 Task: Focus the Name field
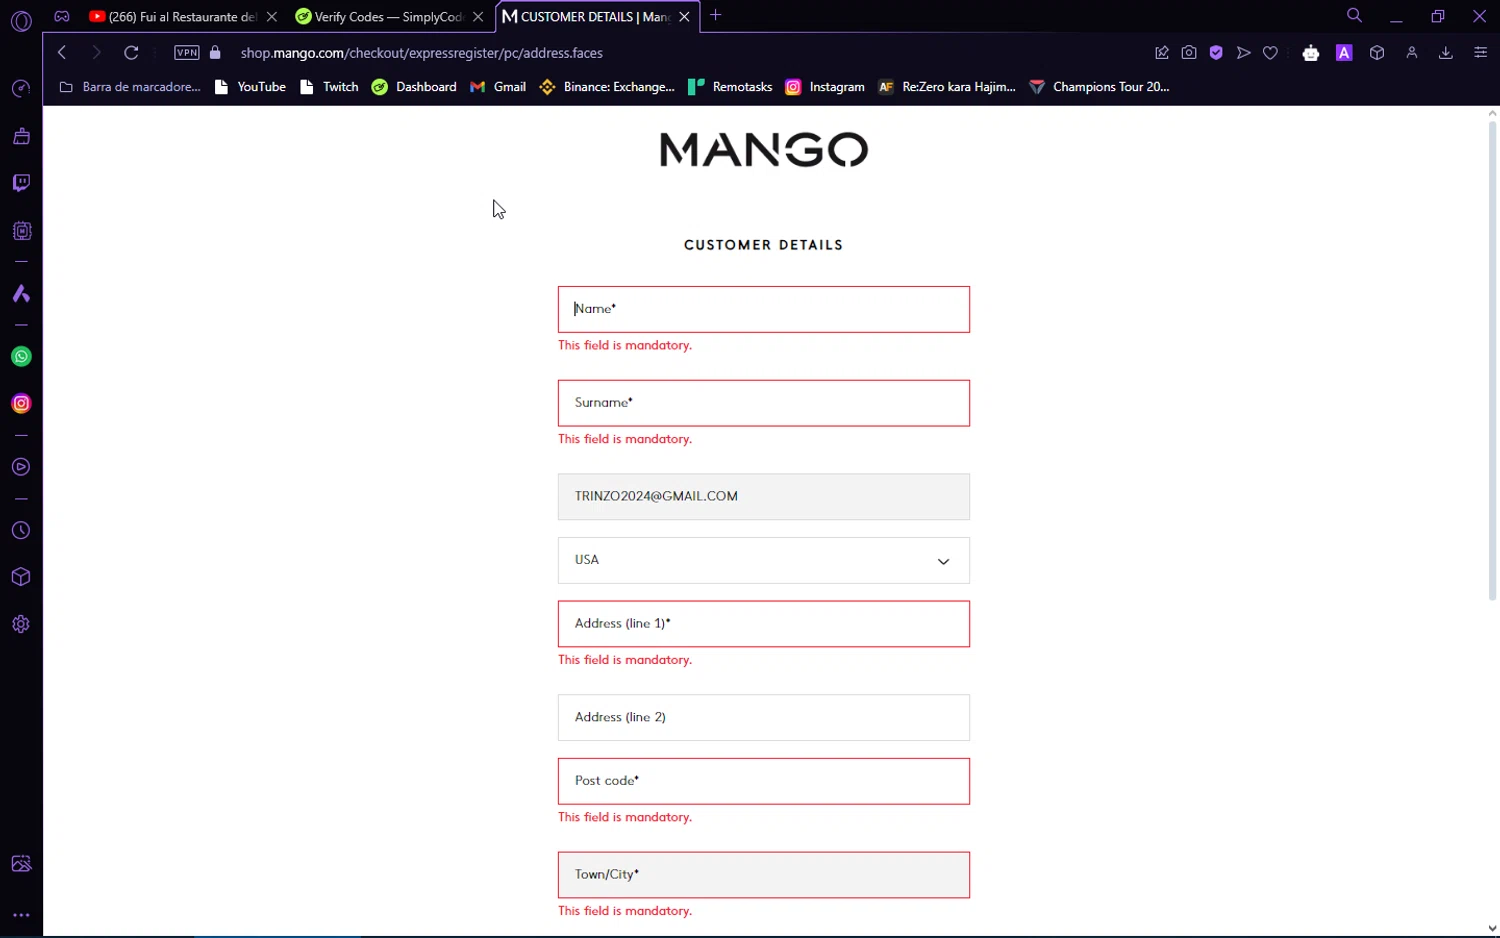pyautogui.click(x=764, y=310)
